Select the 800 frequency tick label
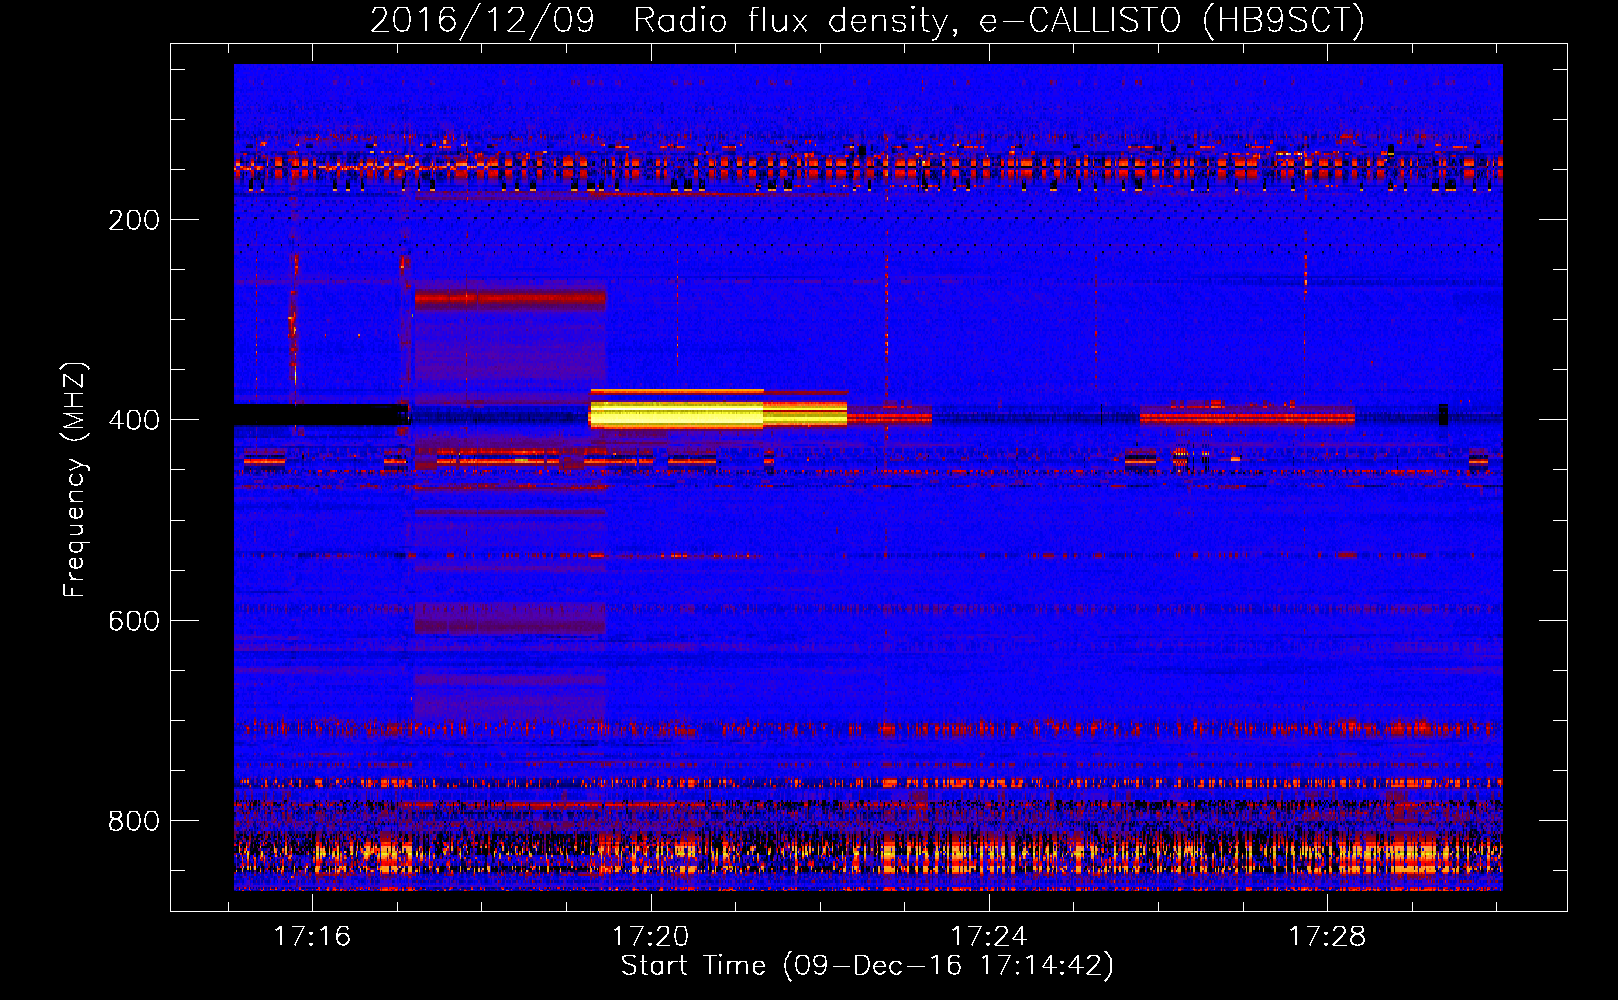1618x1000 pixels. 134,821
